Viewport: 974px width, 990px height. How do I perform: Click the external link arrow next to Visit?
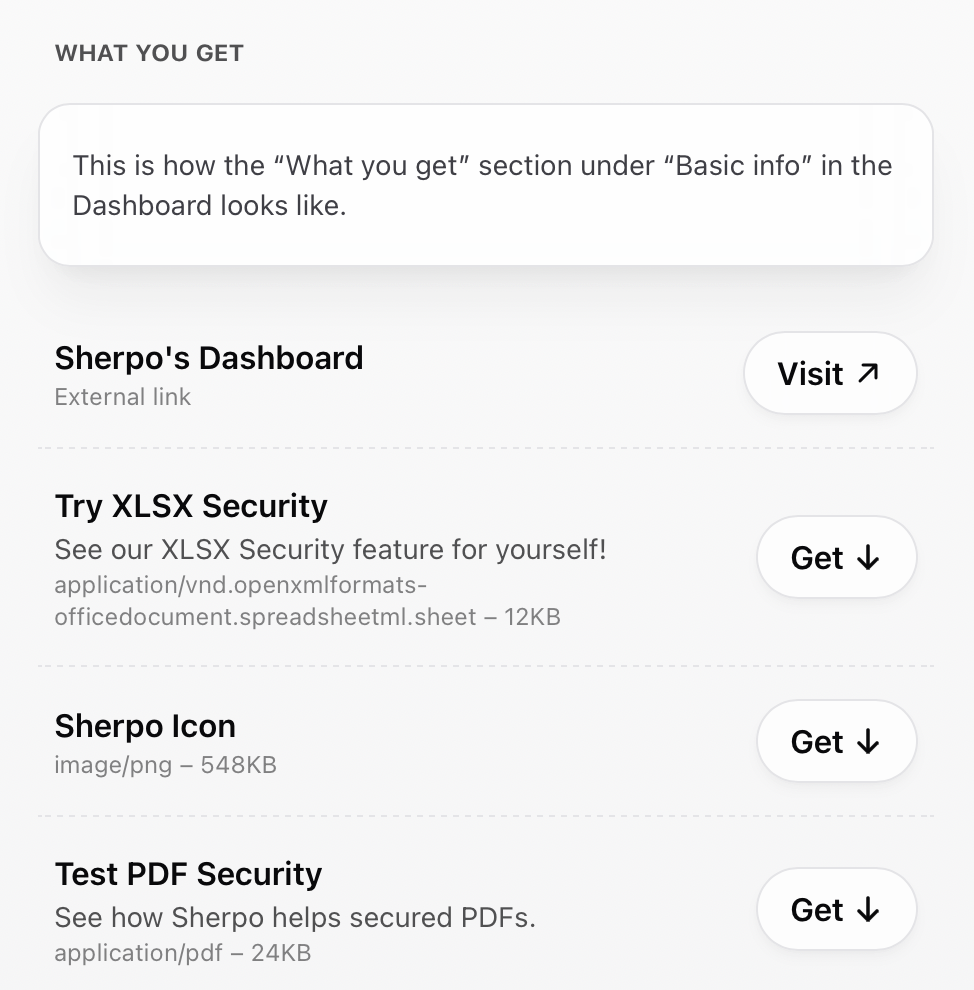[868, 372]
